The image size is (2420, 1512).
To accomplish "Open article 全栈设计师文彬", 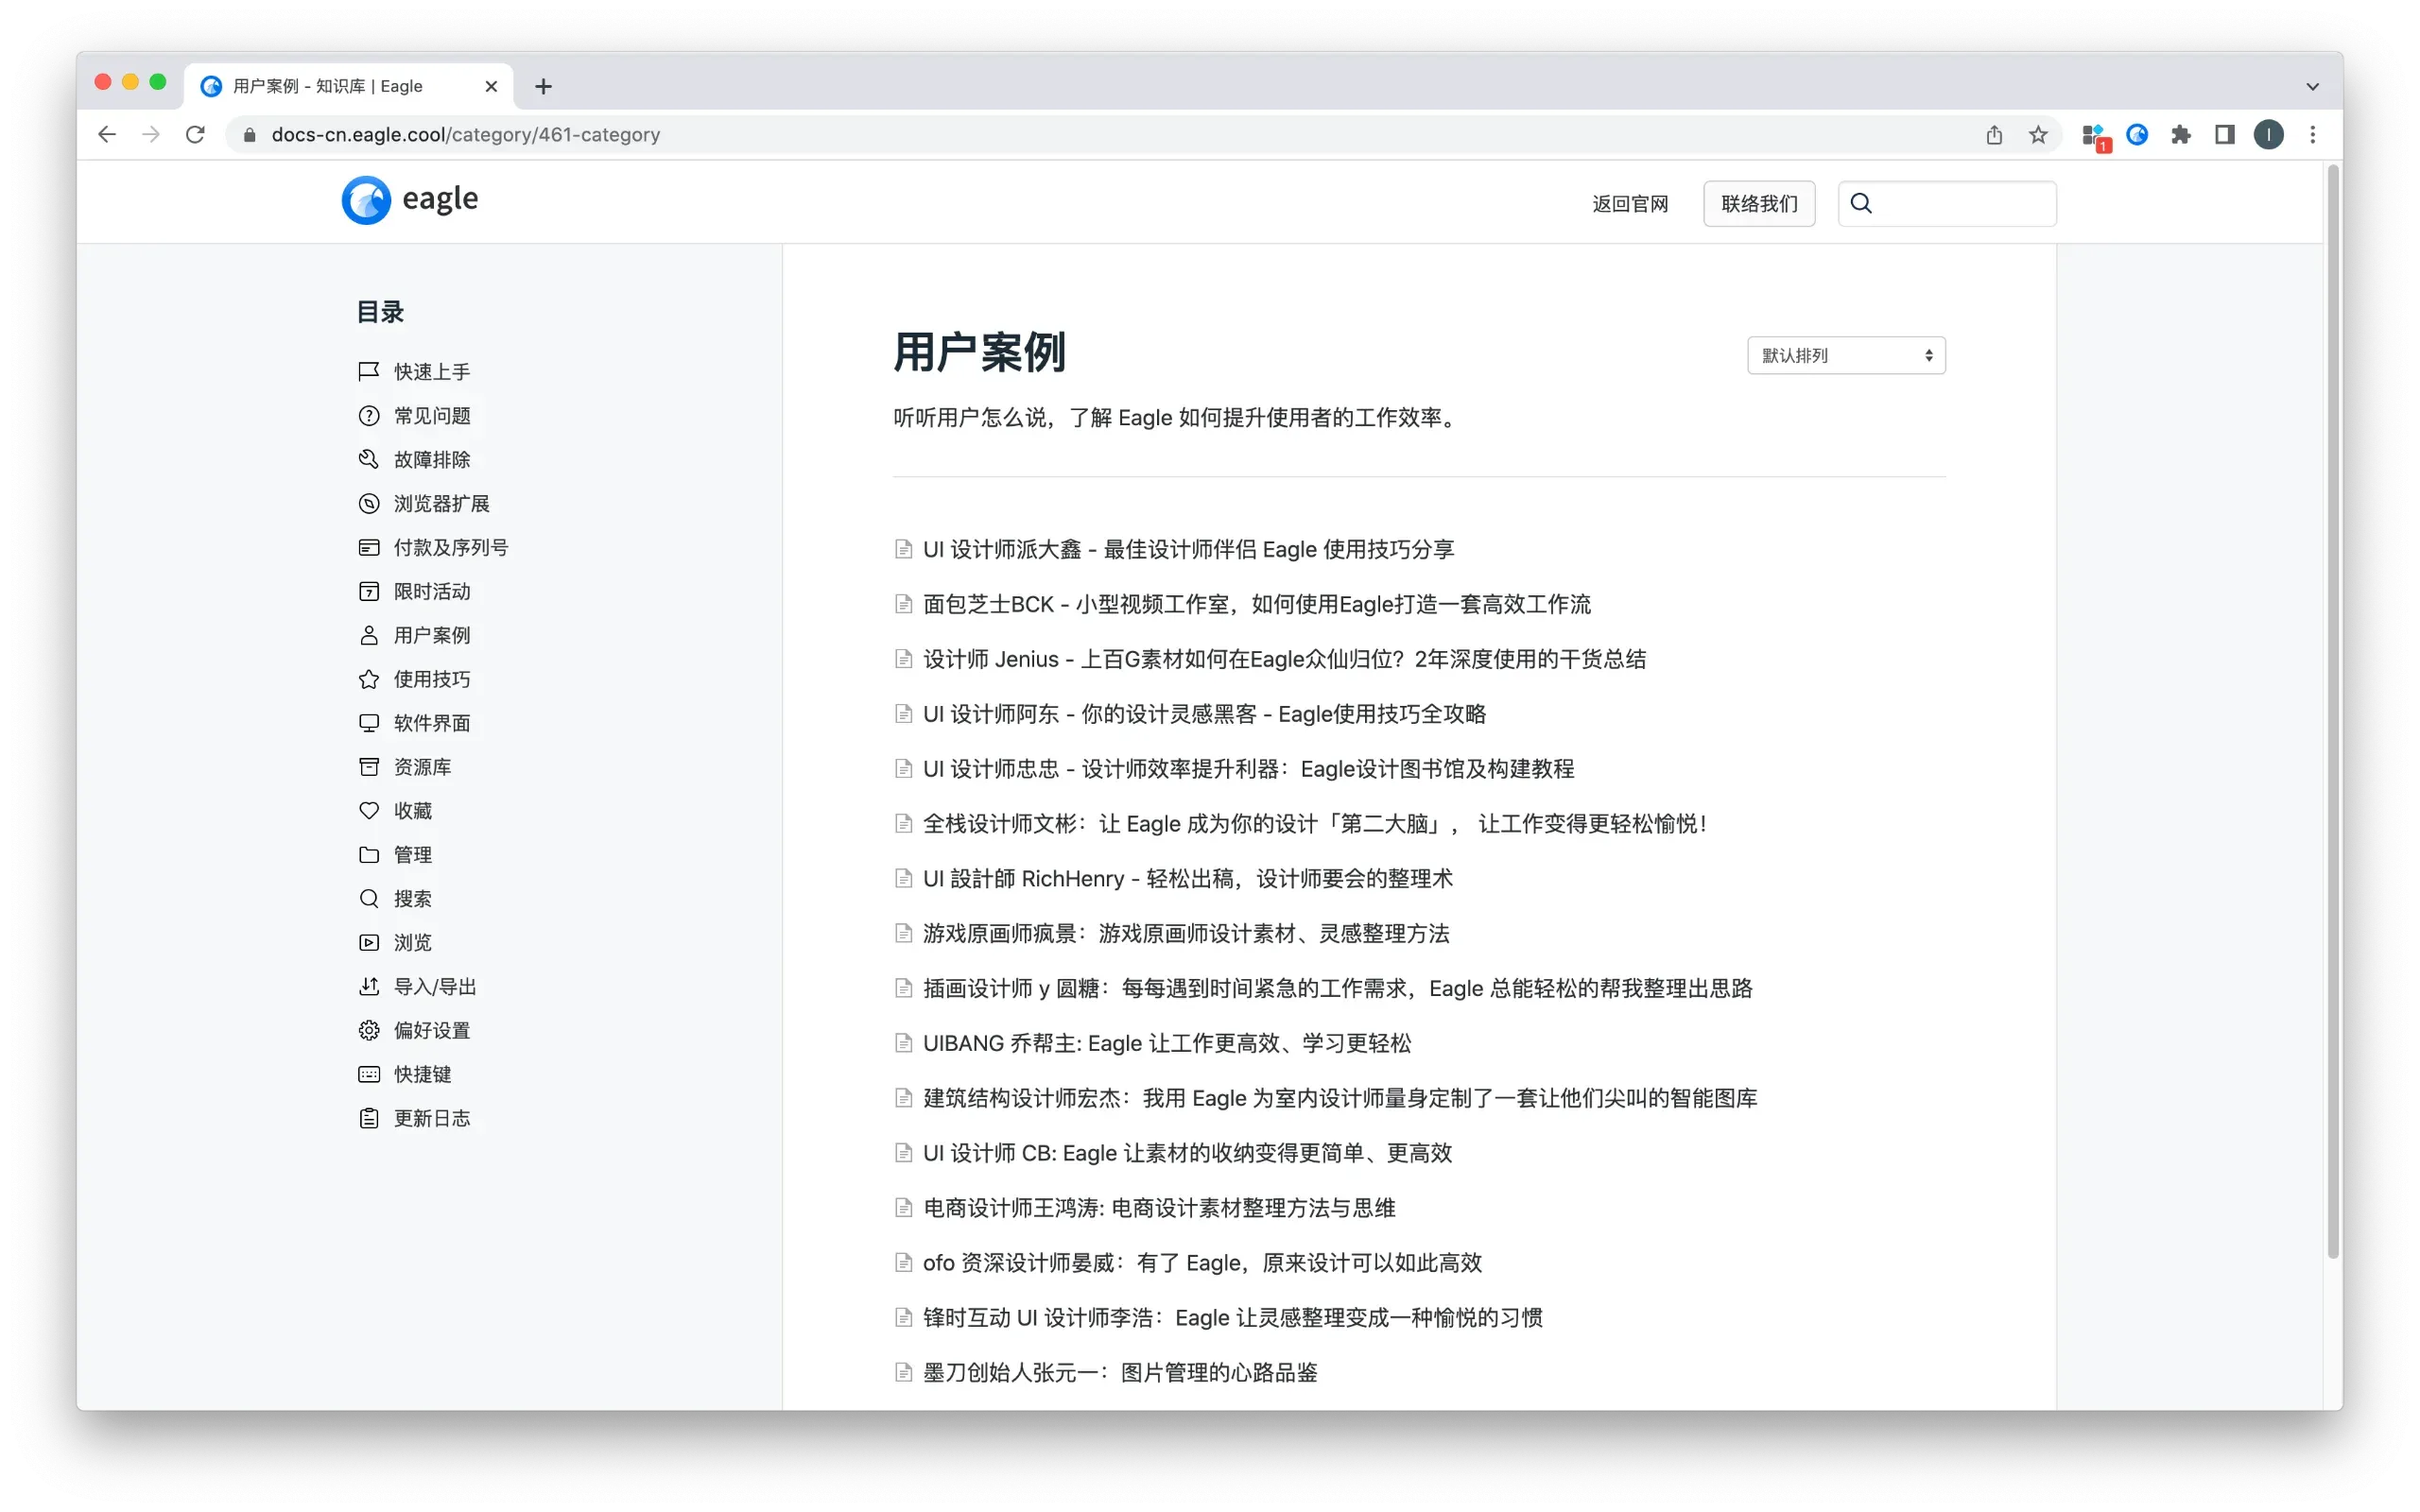I will (1314, 824).
